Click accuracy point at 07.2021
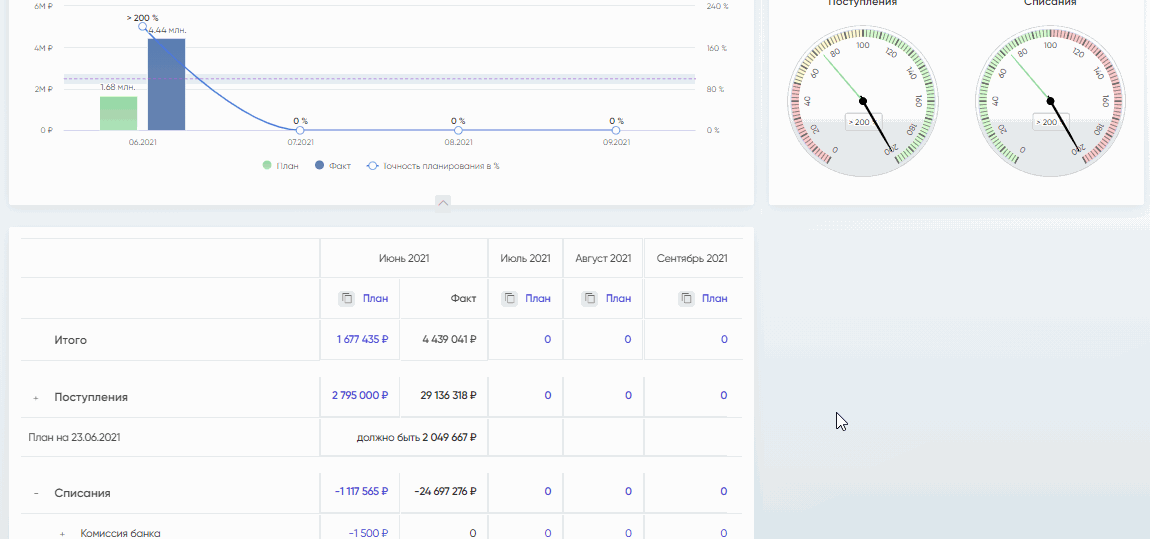This screenshot has width=1150, height=539. [300, 130]
